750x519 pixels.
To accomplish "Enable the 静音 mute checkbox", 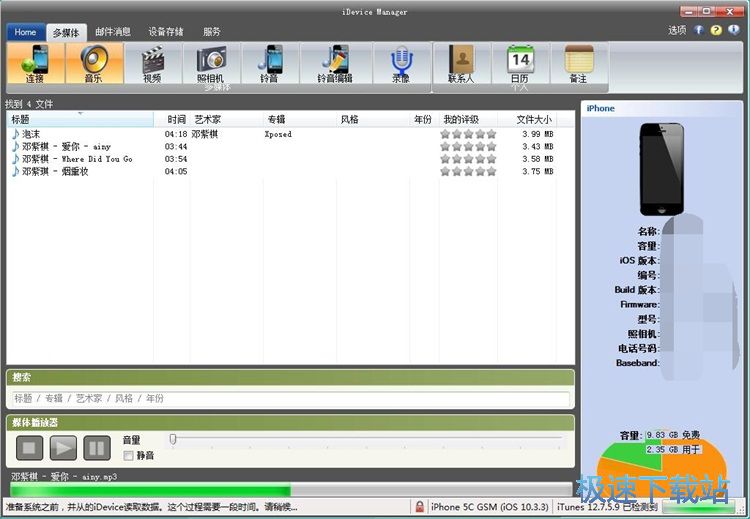I will (128, 456).
